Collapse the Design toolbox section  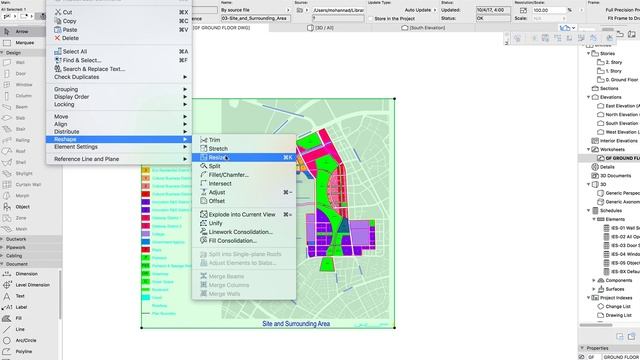pos(2,53)
